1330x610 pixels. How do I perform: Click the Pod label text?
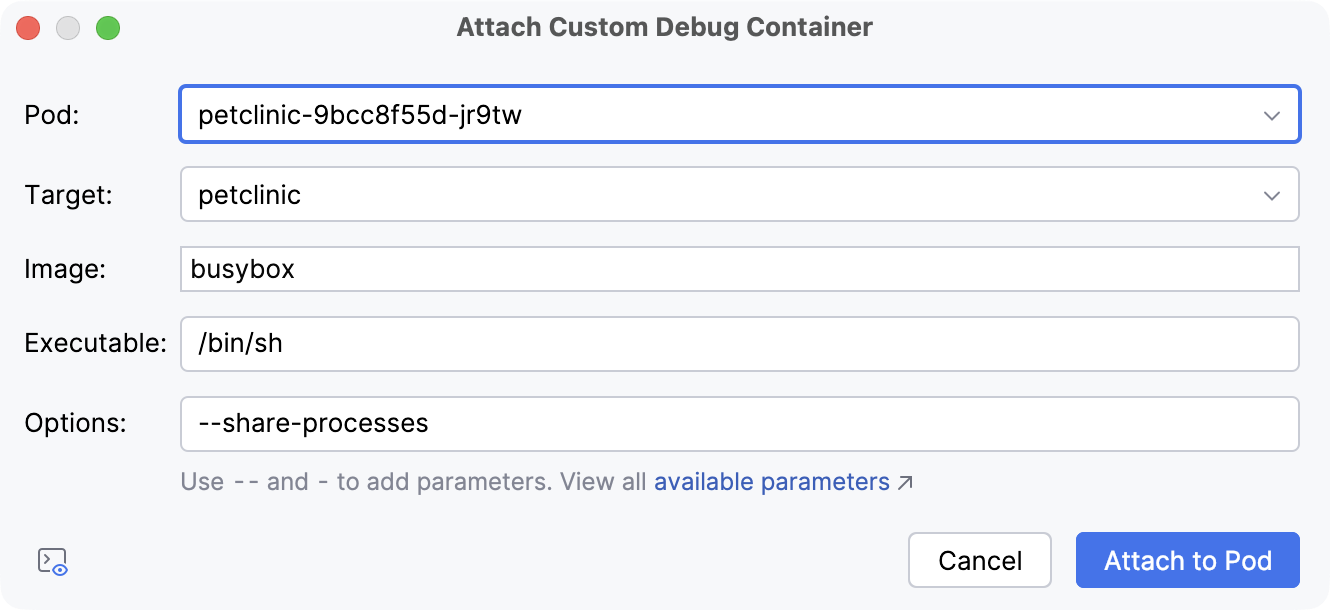point(48,114)
